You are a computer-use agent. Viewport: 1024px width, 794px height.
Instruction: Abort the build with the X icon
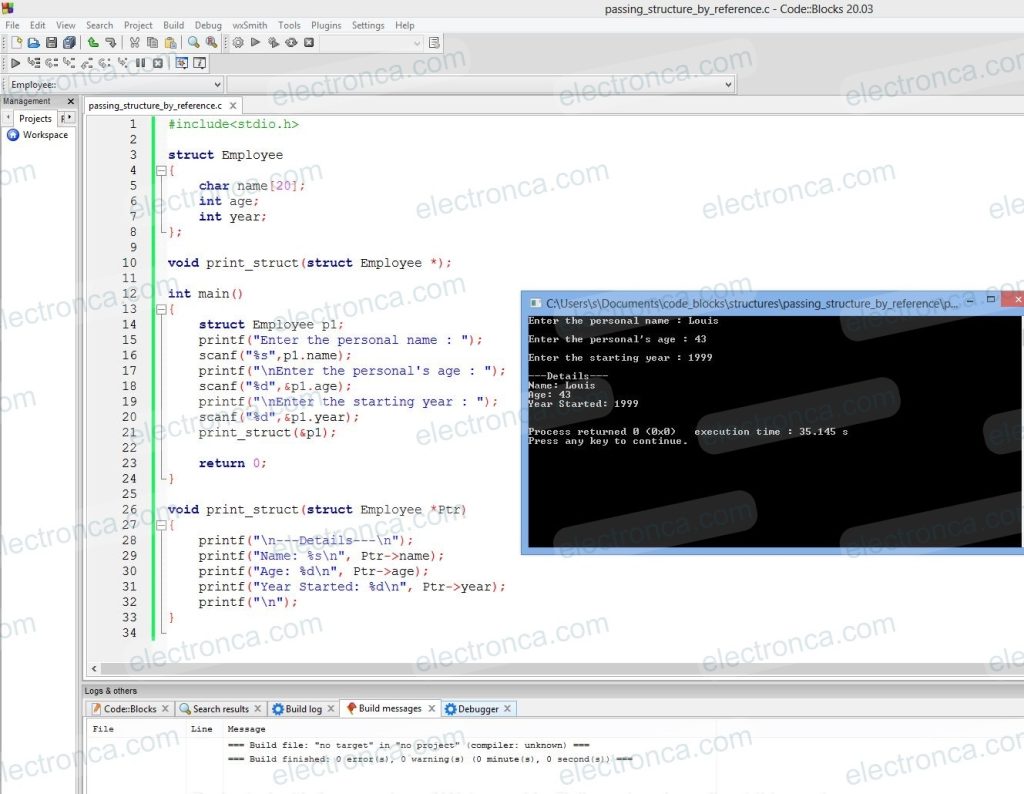point(309,42)
